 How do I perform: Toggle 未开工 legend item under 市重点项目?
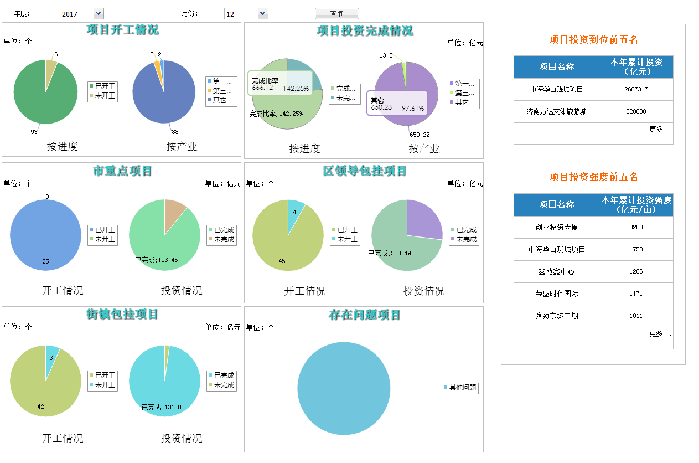point(105,240)
